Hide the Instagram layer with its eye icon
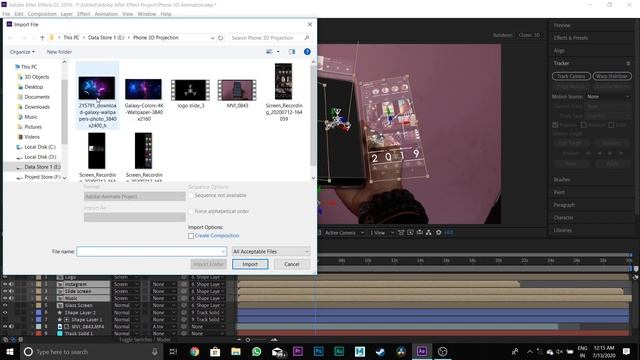Image resolution: width=640 pixels, height=360 pixels. 5,284
